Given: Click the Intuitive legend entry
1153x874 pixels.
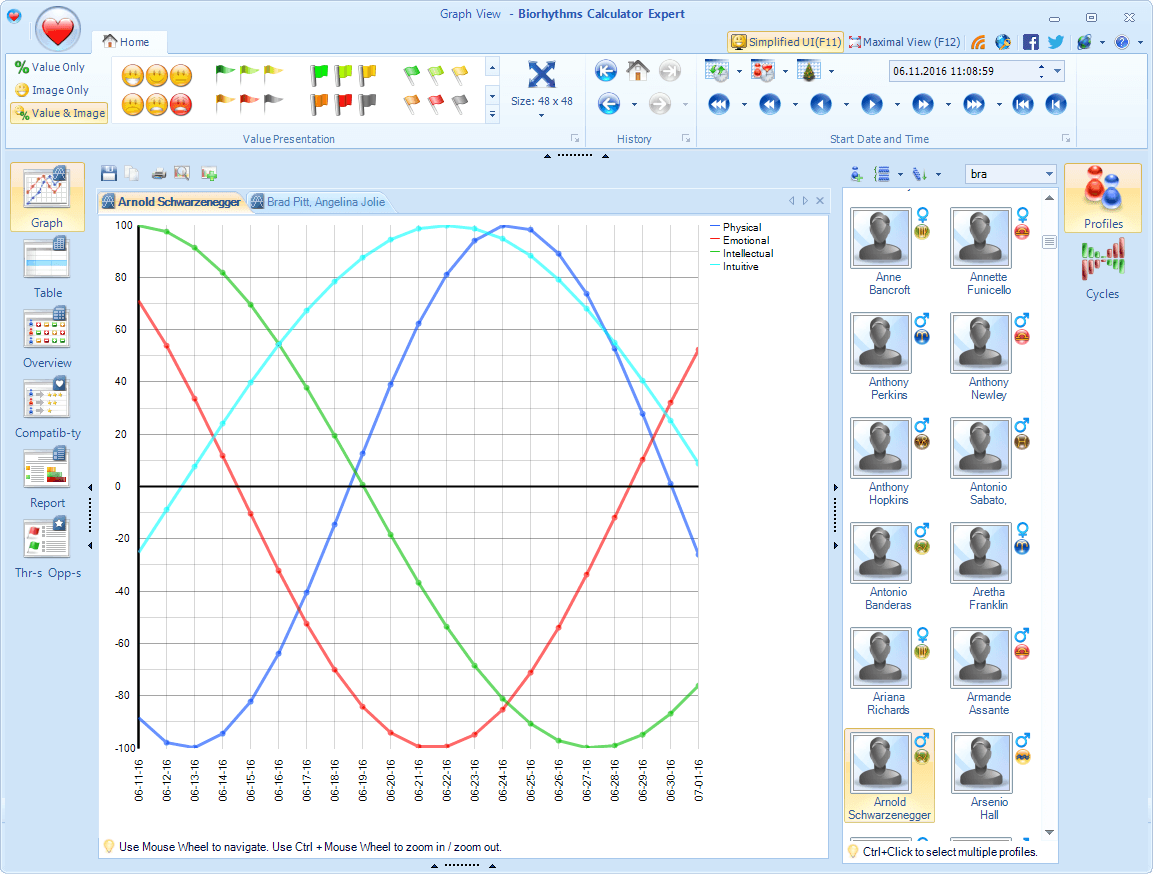Looking at the screenshot, I should click(x=734, y=267).
